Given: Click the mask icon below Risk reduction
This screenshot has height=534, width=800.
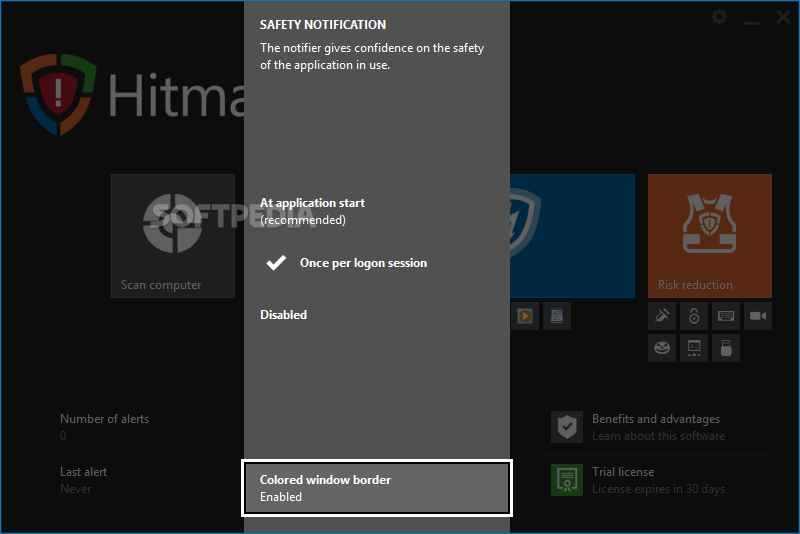Looking at the screenshot, I should [662, 348].
